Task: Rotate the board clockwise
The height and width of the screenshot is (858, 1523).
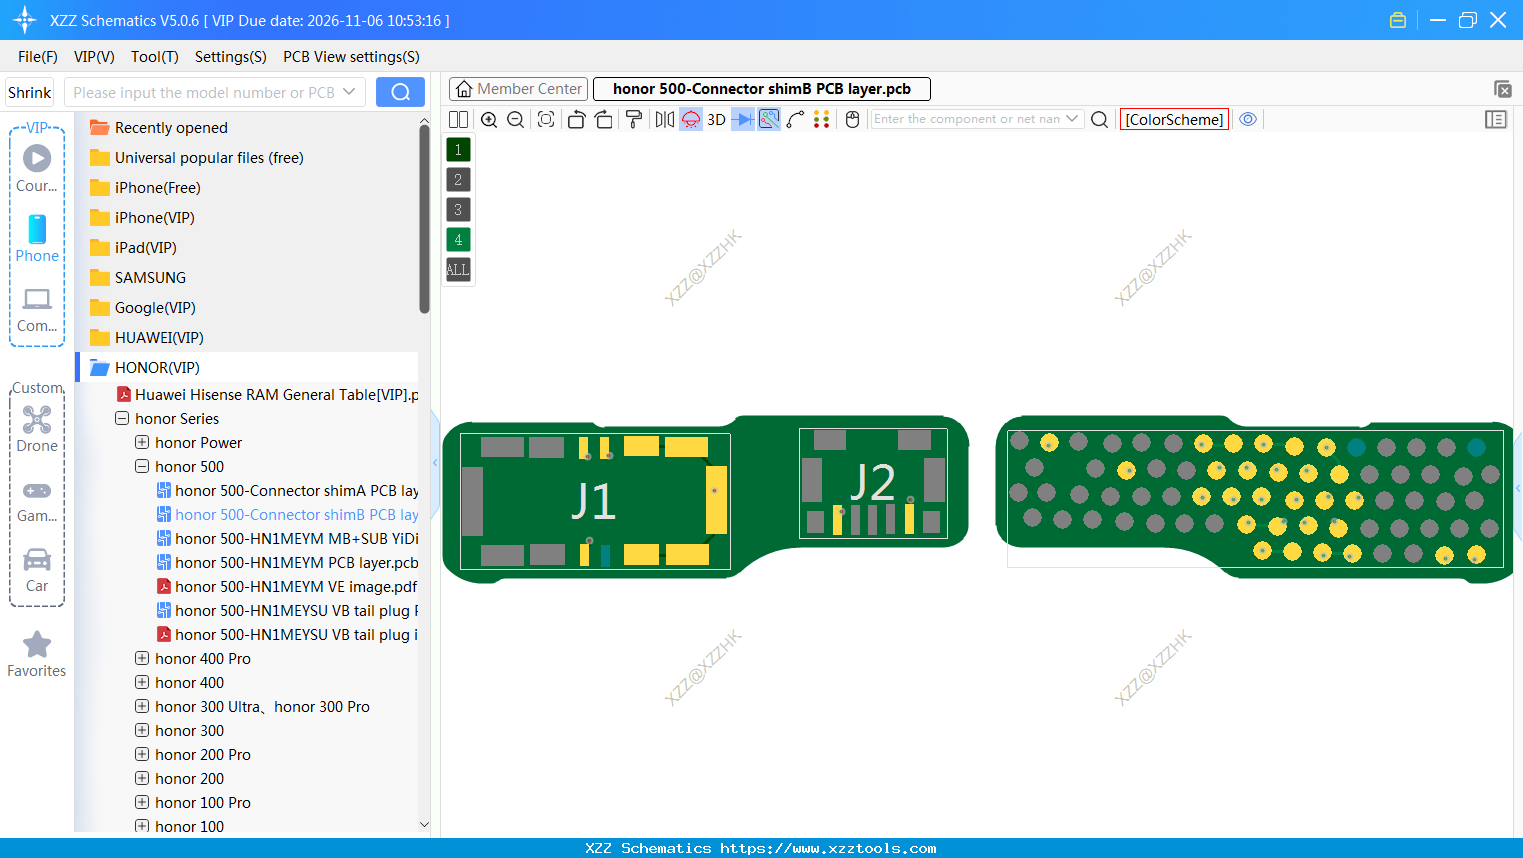Action: click(604, 119)
